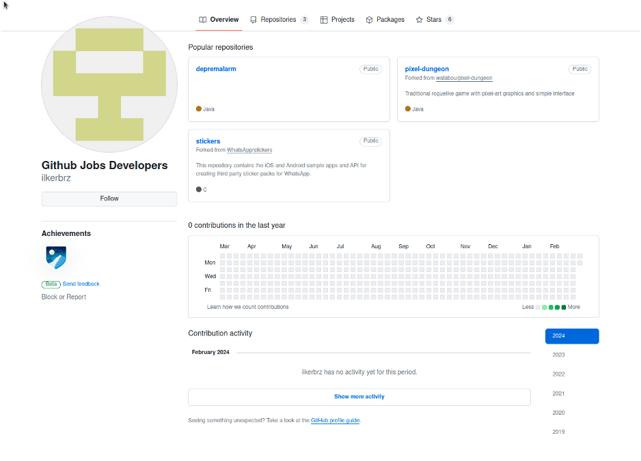Click Java language dot on pixel-dungeon card
This screenshot has width=641, height=461.
408,109
